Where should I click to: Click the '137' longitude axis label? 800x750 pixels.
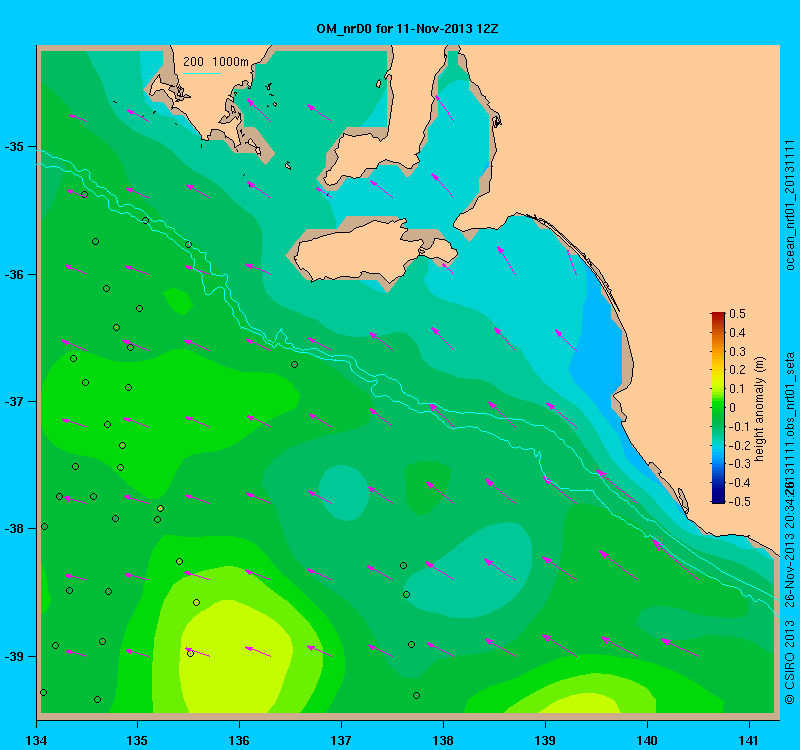tap(341, 740)
